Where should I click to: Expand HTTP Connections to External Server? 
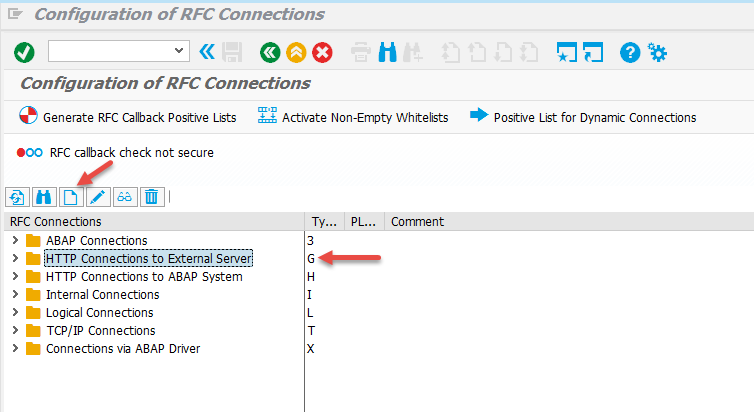(14, 258)
